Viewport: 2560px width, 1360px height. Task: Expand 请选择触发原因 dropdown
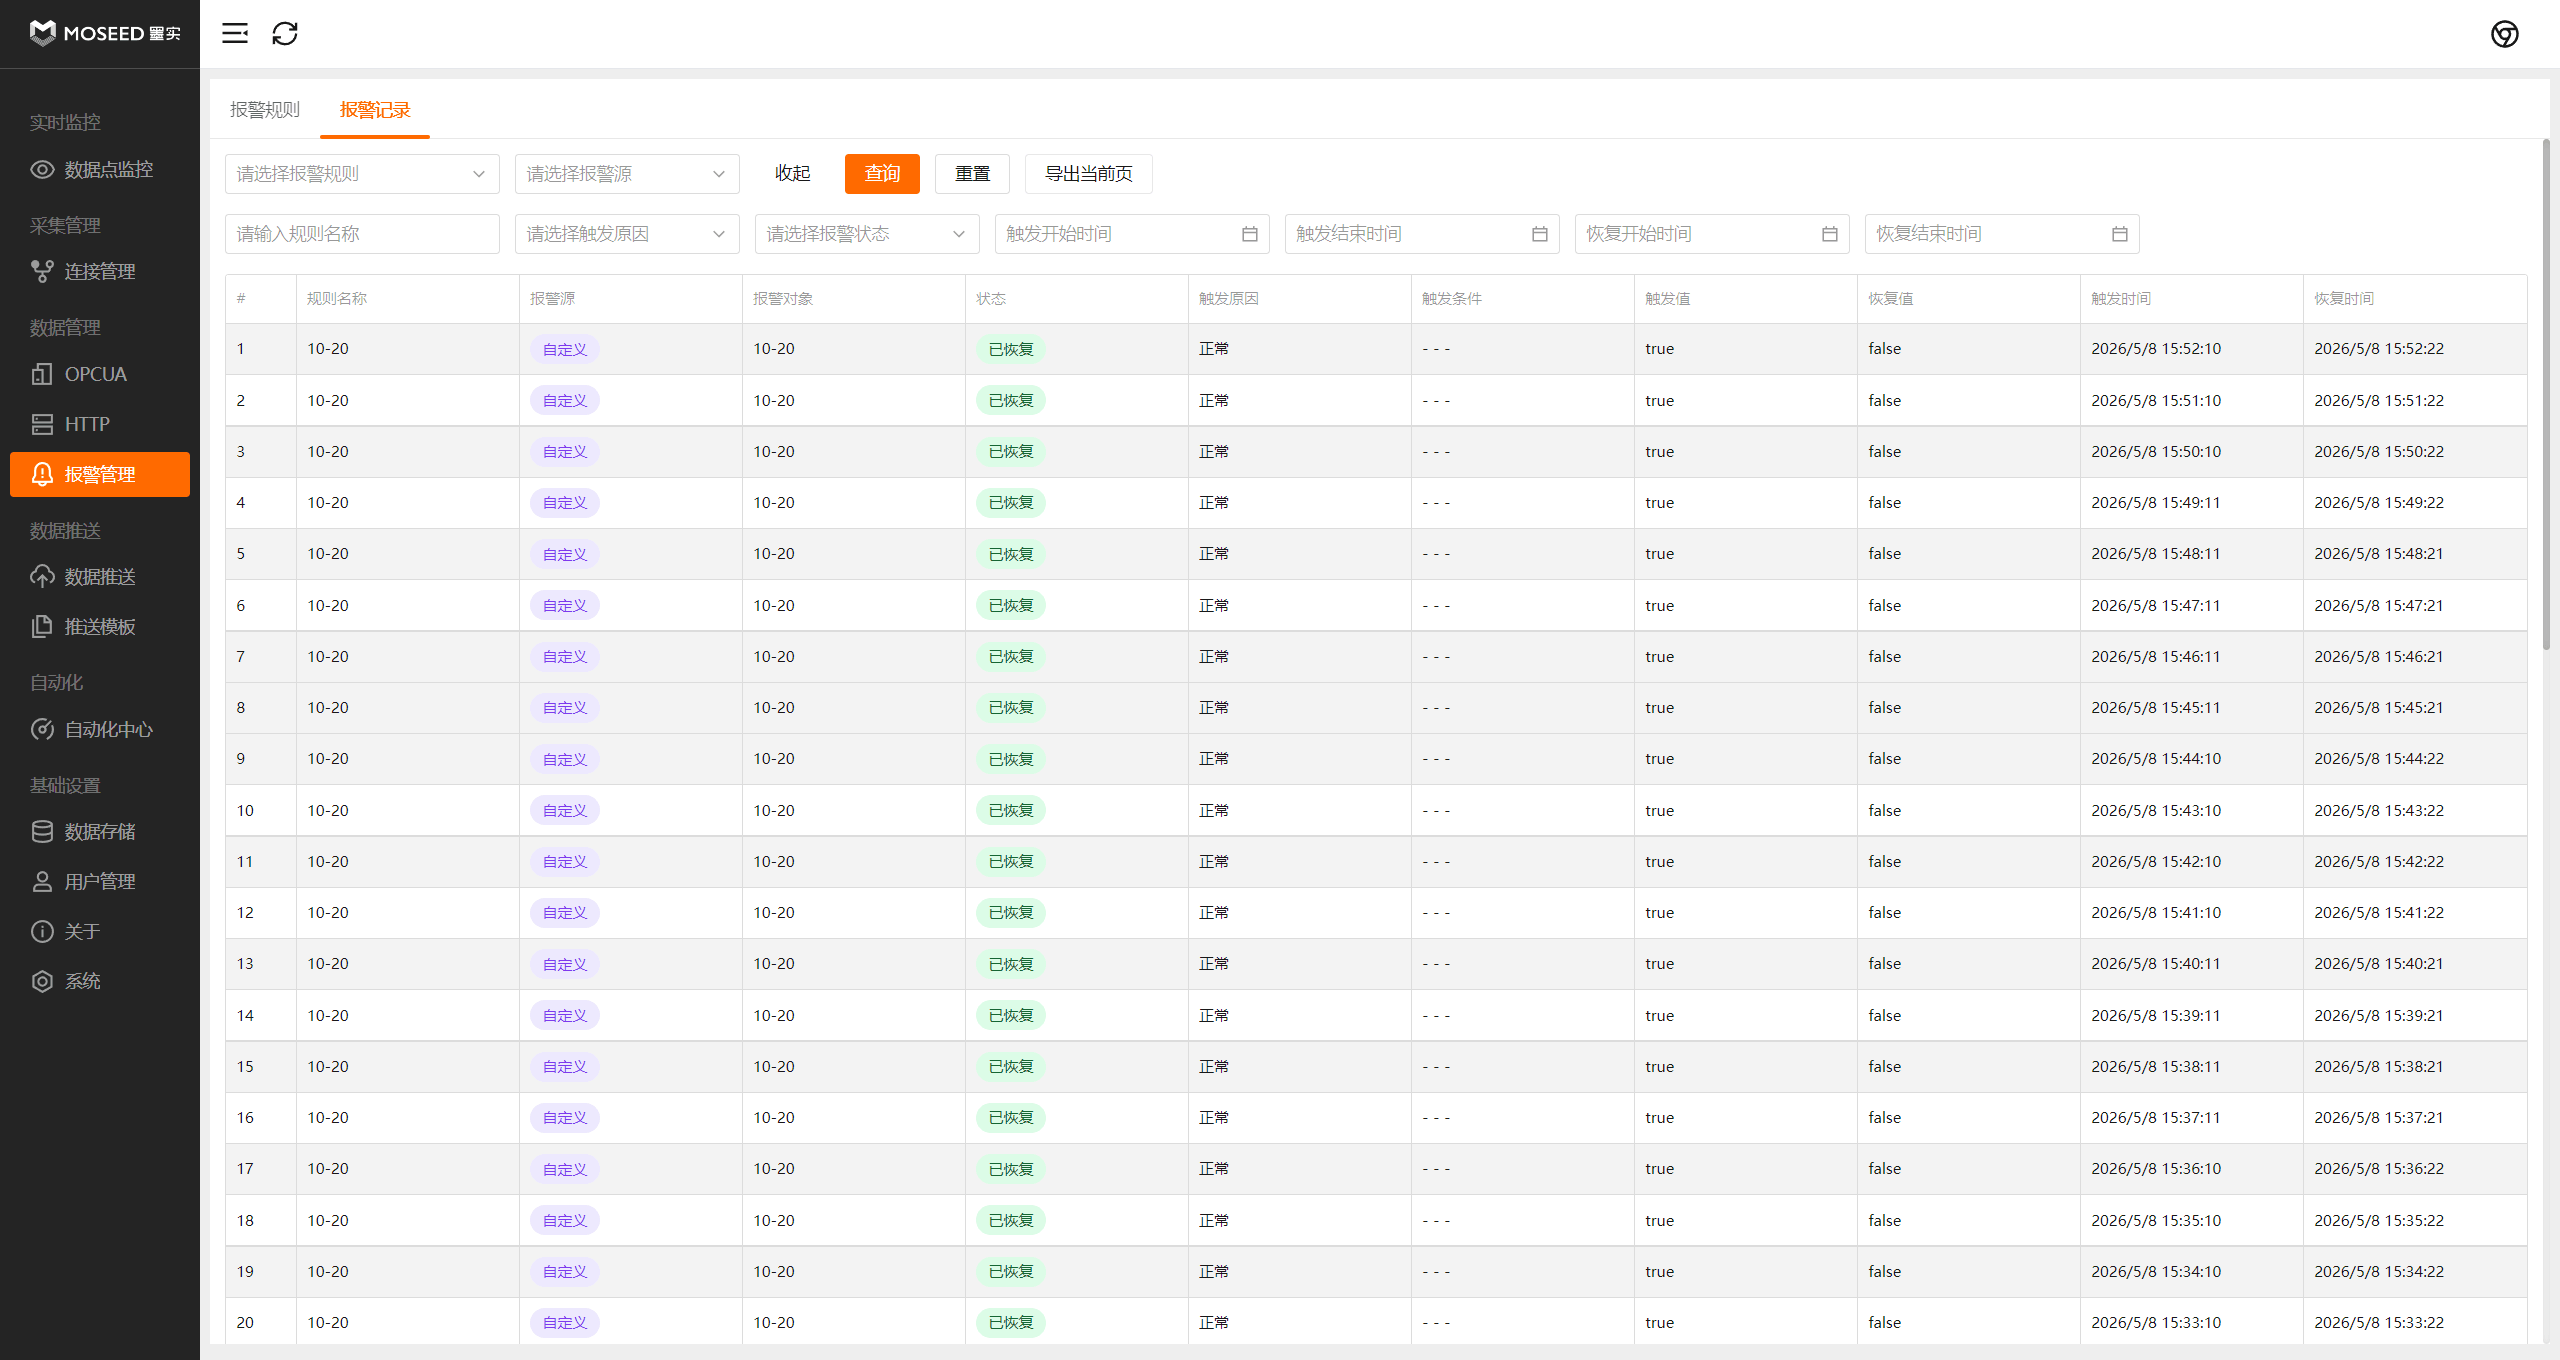click(627, 234)
